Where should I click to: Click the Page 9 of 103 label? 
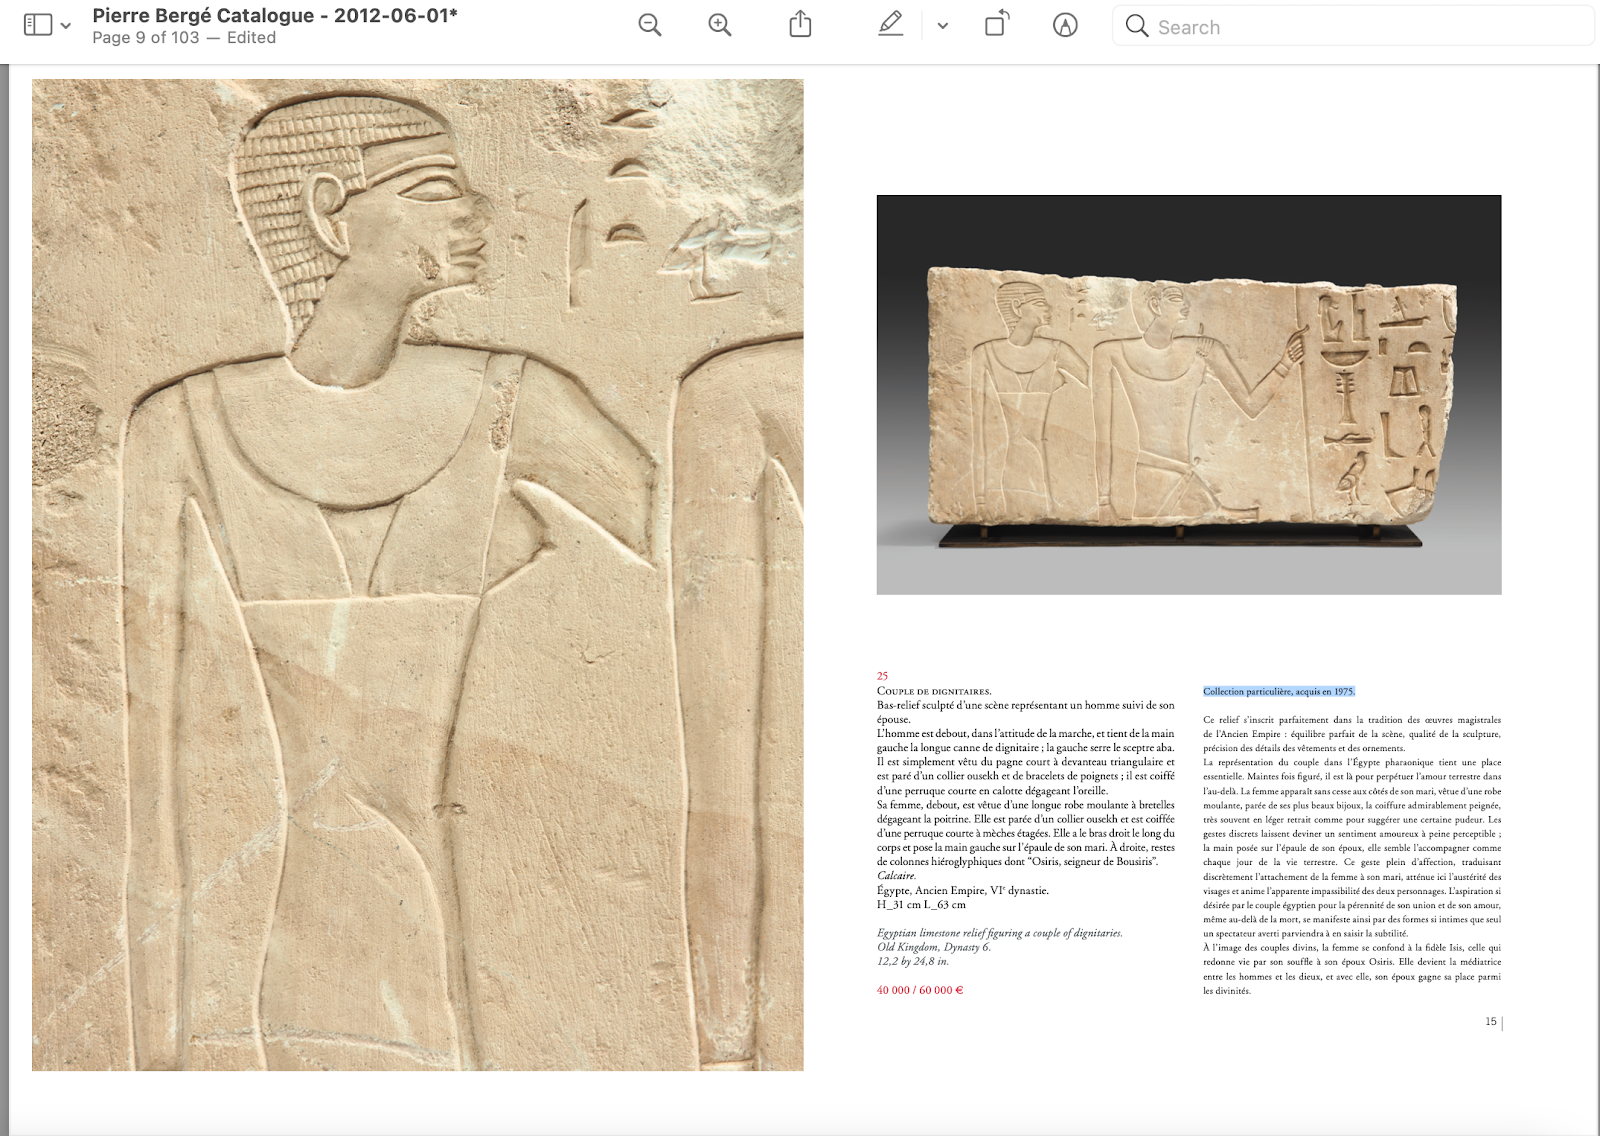146,38
